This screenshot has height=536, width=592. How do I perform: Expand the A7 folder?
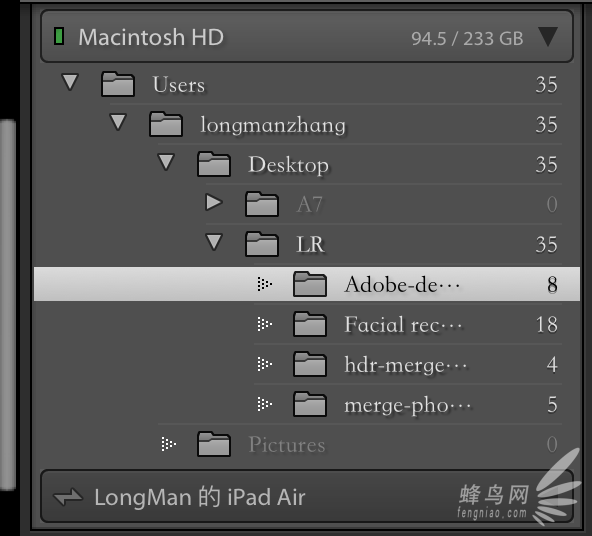point(214,202)
